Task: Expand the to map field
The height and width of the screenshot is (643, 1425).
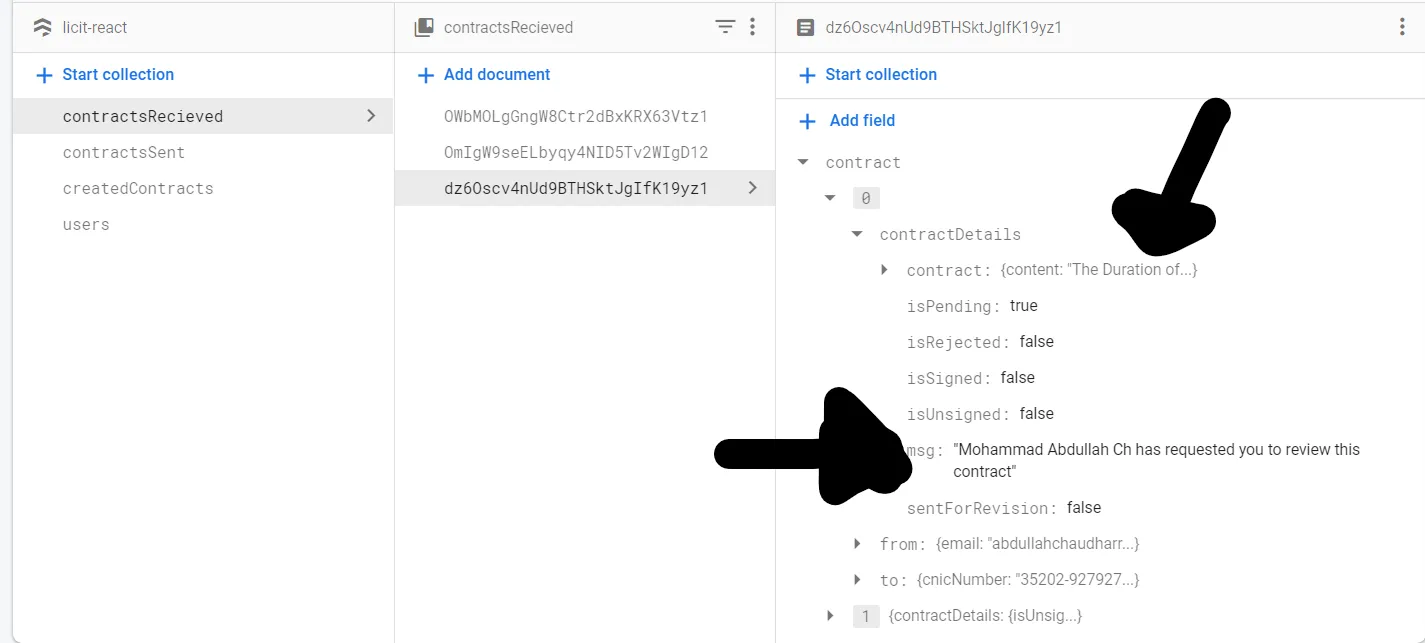Action: [857, 580]
